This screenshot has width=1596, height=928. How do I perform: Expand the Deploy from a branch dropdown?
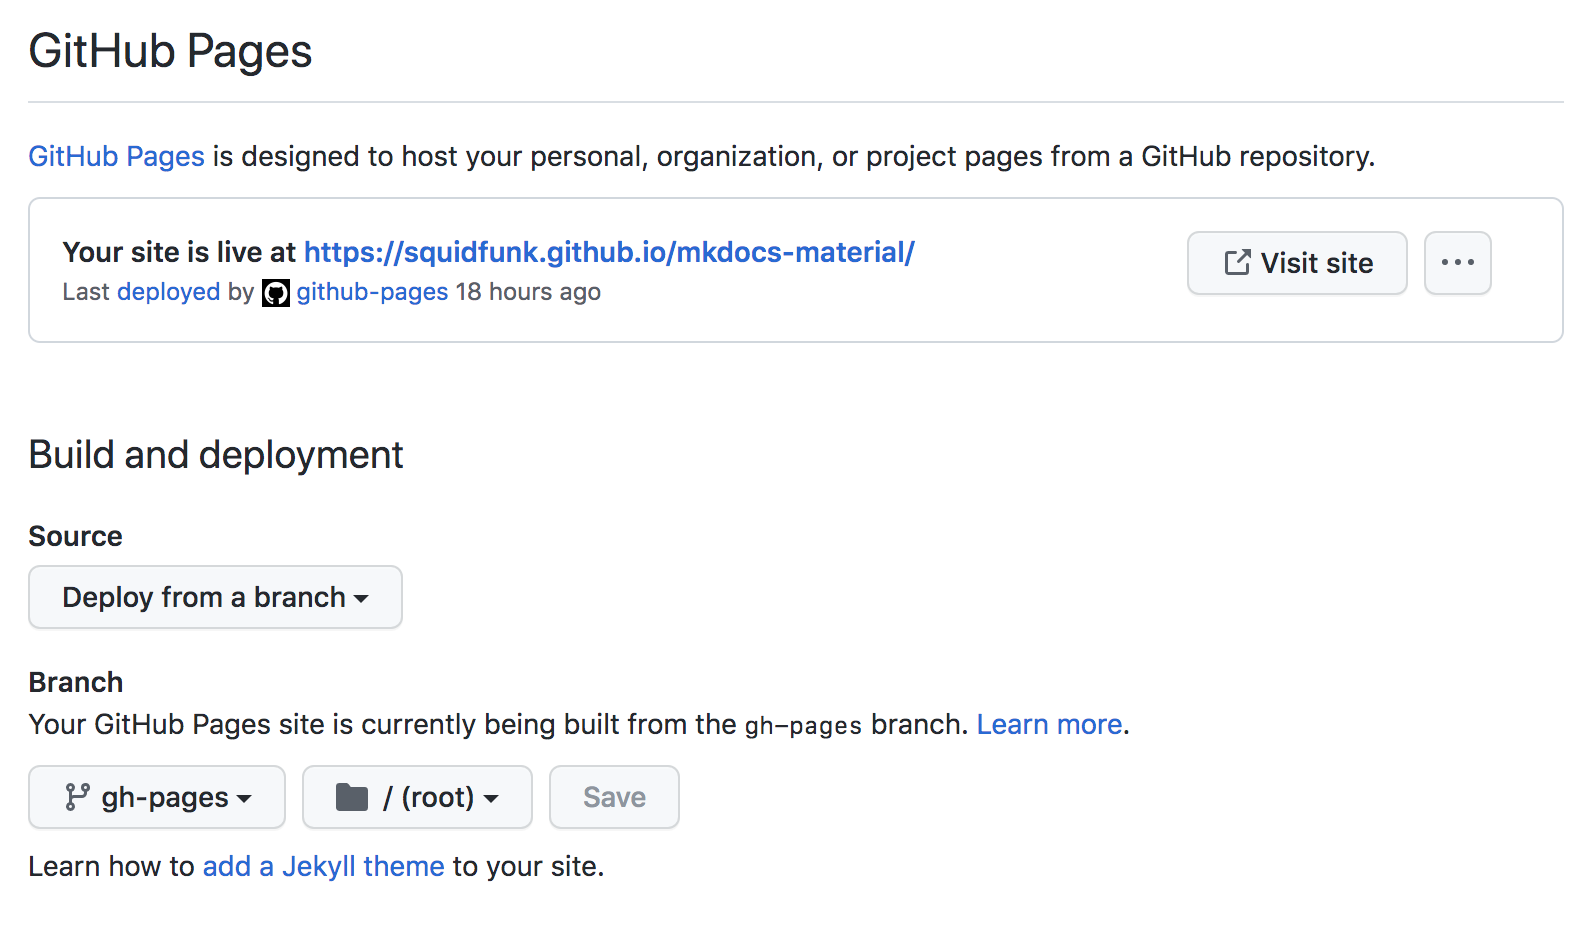coord(215,597)
